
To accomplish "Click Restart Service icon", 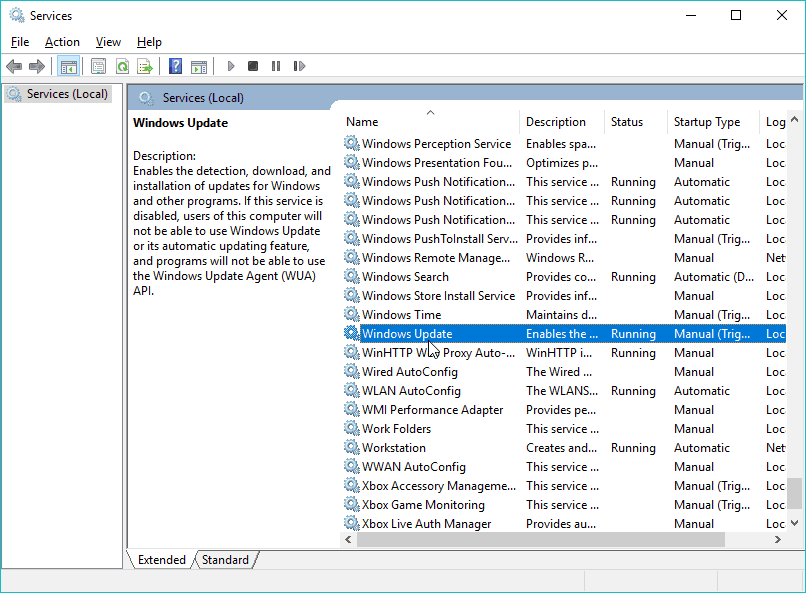I will pyautogui.click(x=299, y=66).
